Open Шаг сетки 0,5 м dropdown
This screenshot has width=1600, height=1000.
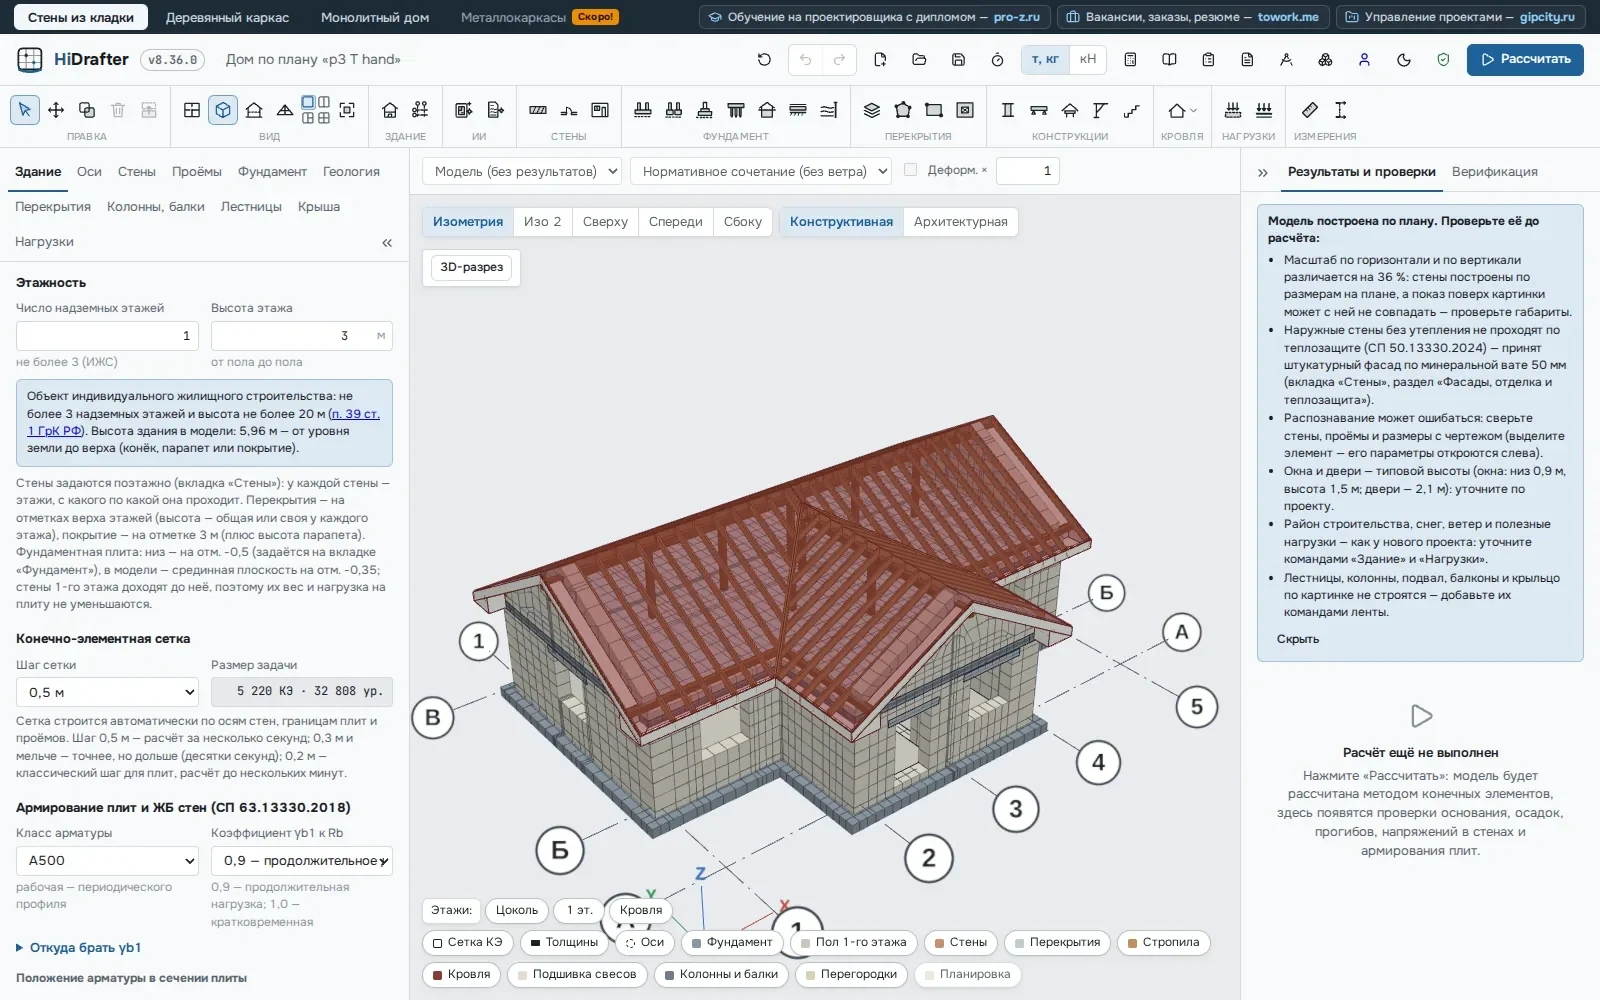click(x=108, y=692)
